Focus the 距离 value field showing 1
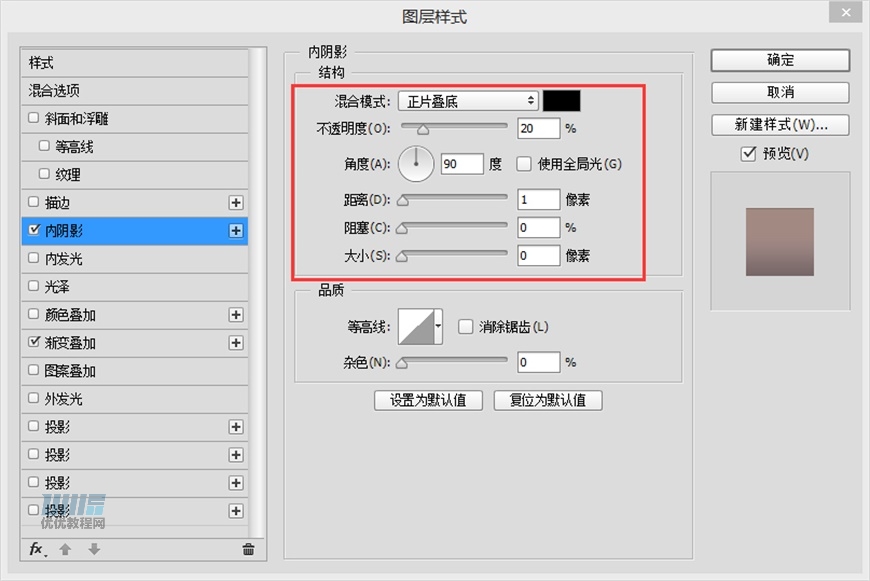870x581 pixels. (x=538, y=199)
